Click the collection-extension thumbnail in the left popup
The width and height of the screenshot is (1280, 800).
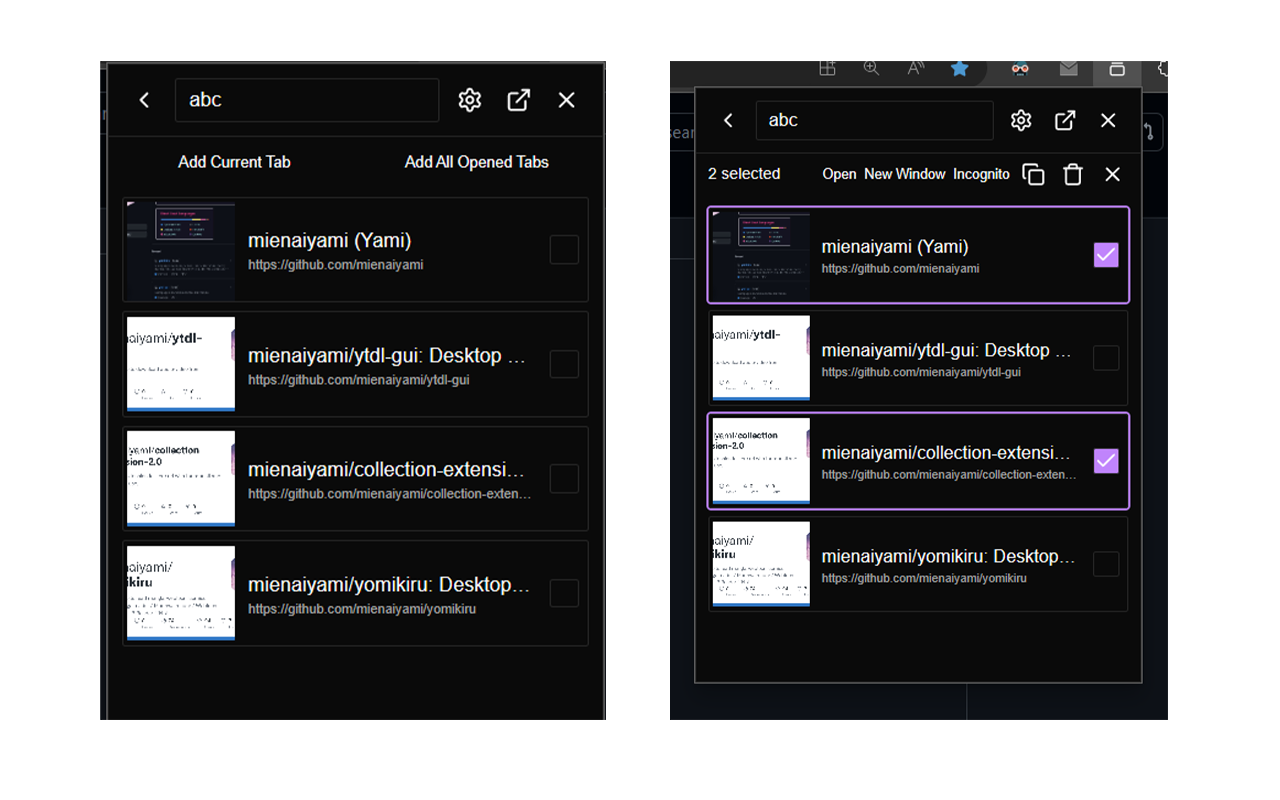181,479
